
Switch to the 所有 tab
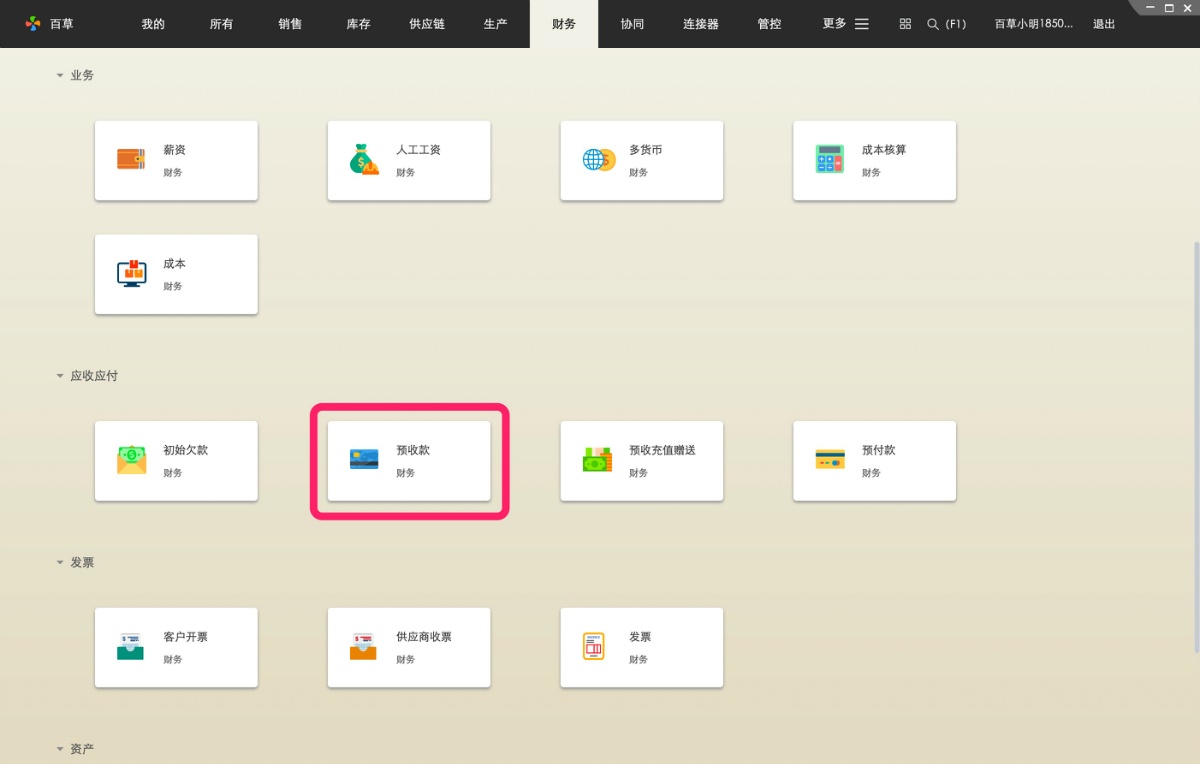point(221,24)
